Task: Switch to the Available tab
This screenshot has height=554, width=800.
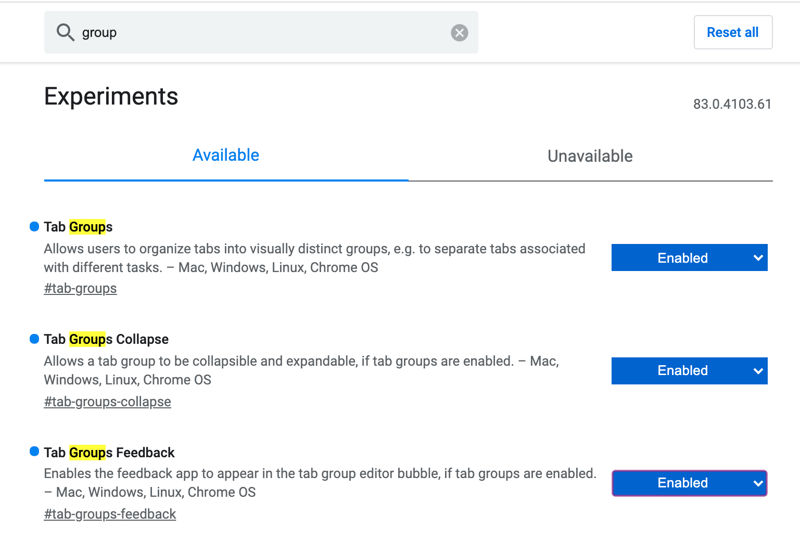Action: (x=226, y=155)
